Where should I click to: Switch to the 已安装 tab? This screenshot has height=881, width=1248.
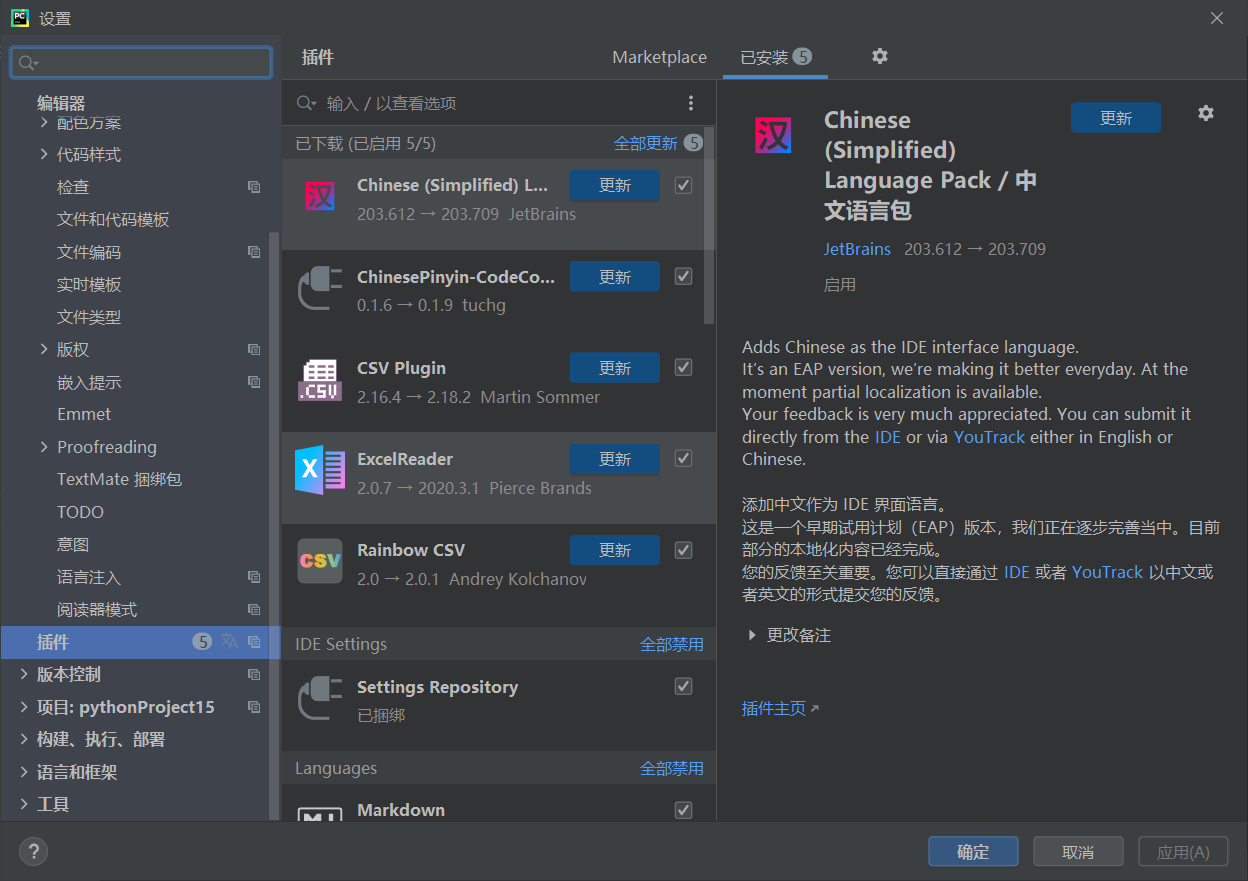[775, 57]
